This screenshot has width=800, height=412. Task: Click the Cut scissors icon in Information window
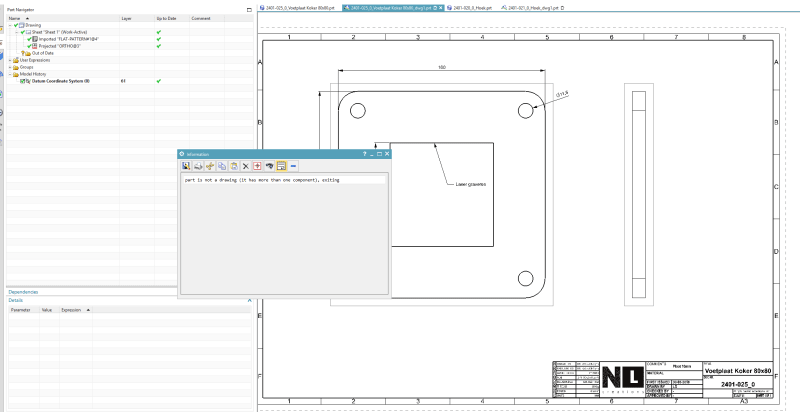210,166
